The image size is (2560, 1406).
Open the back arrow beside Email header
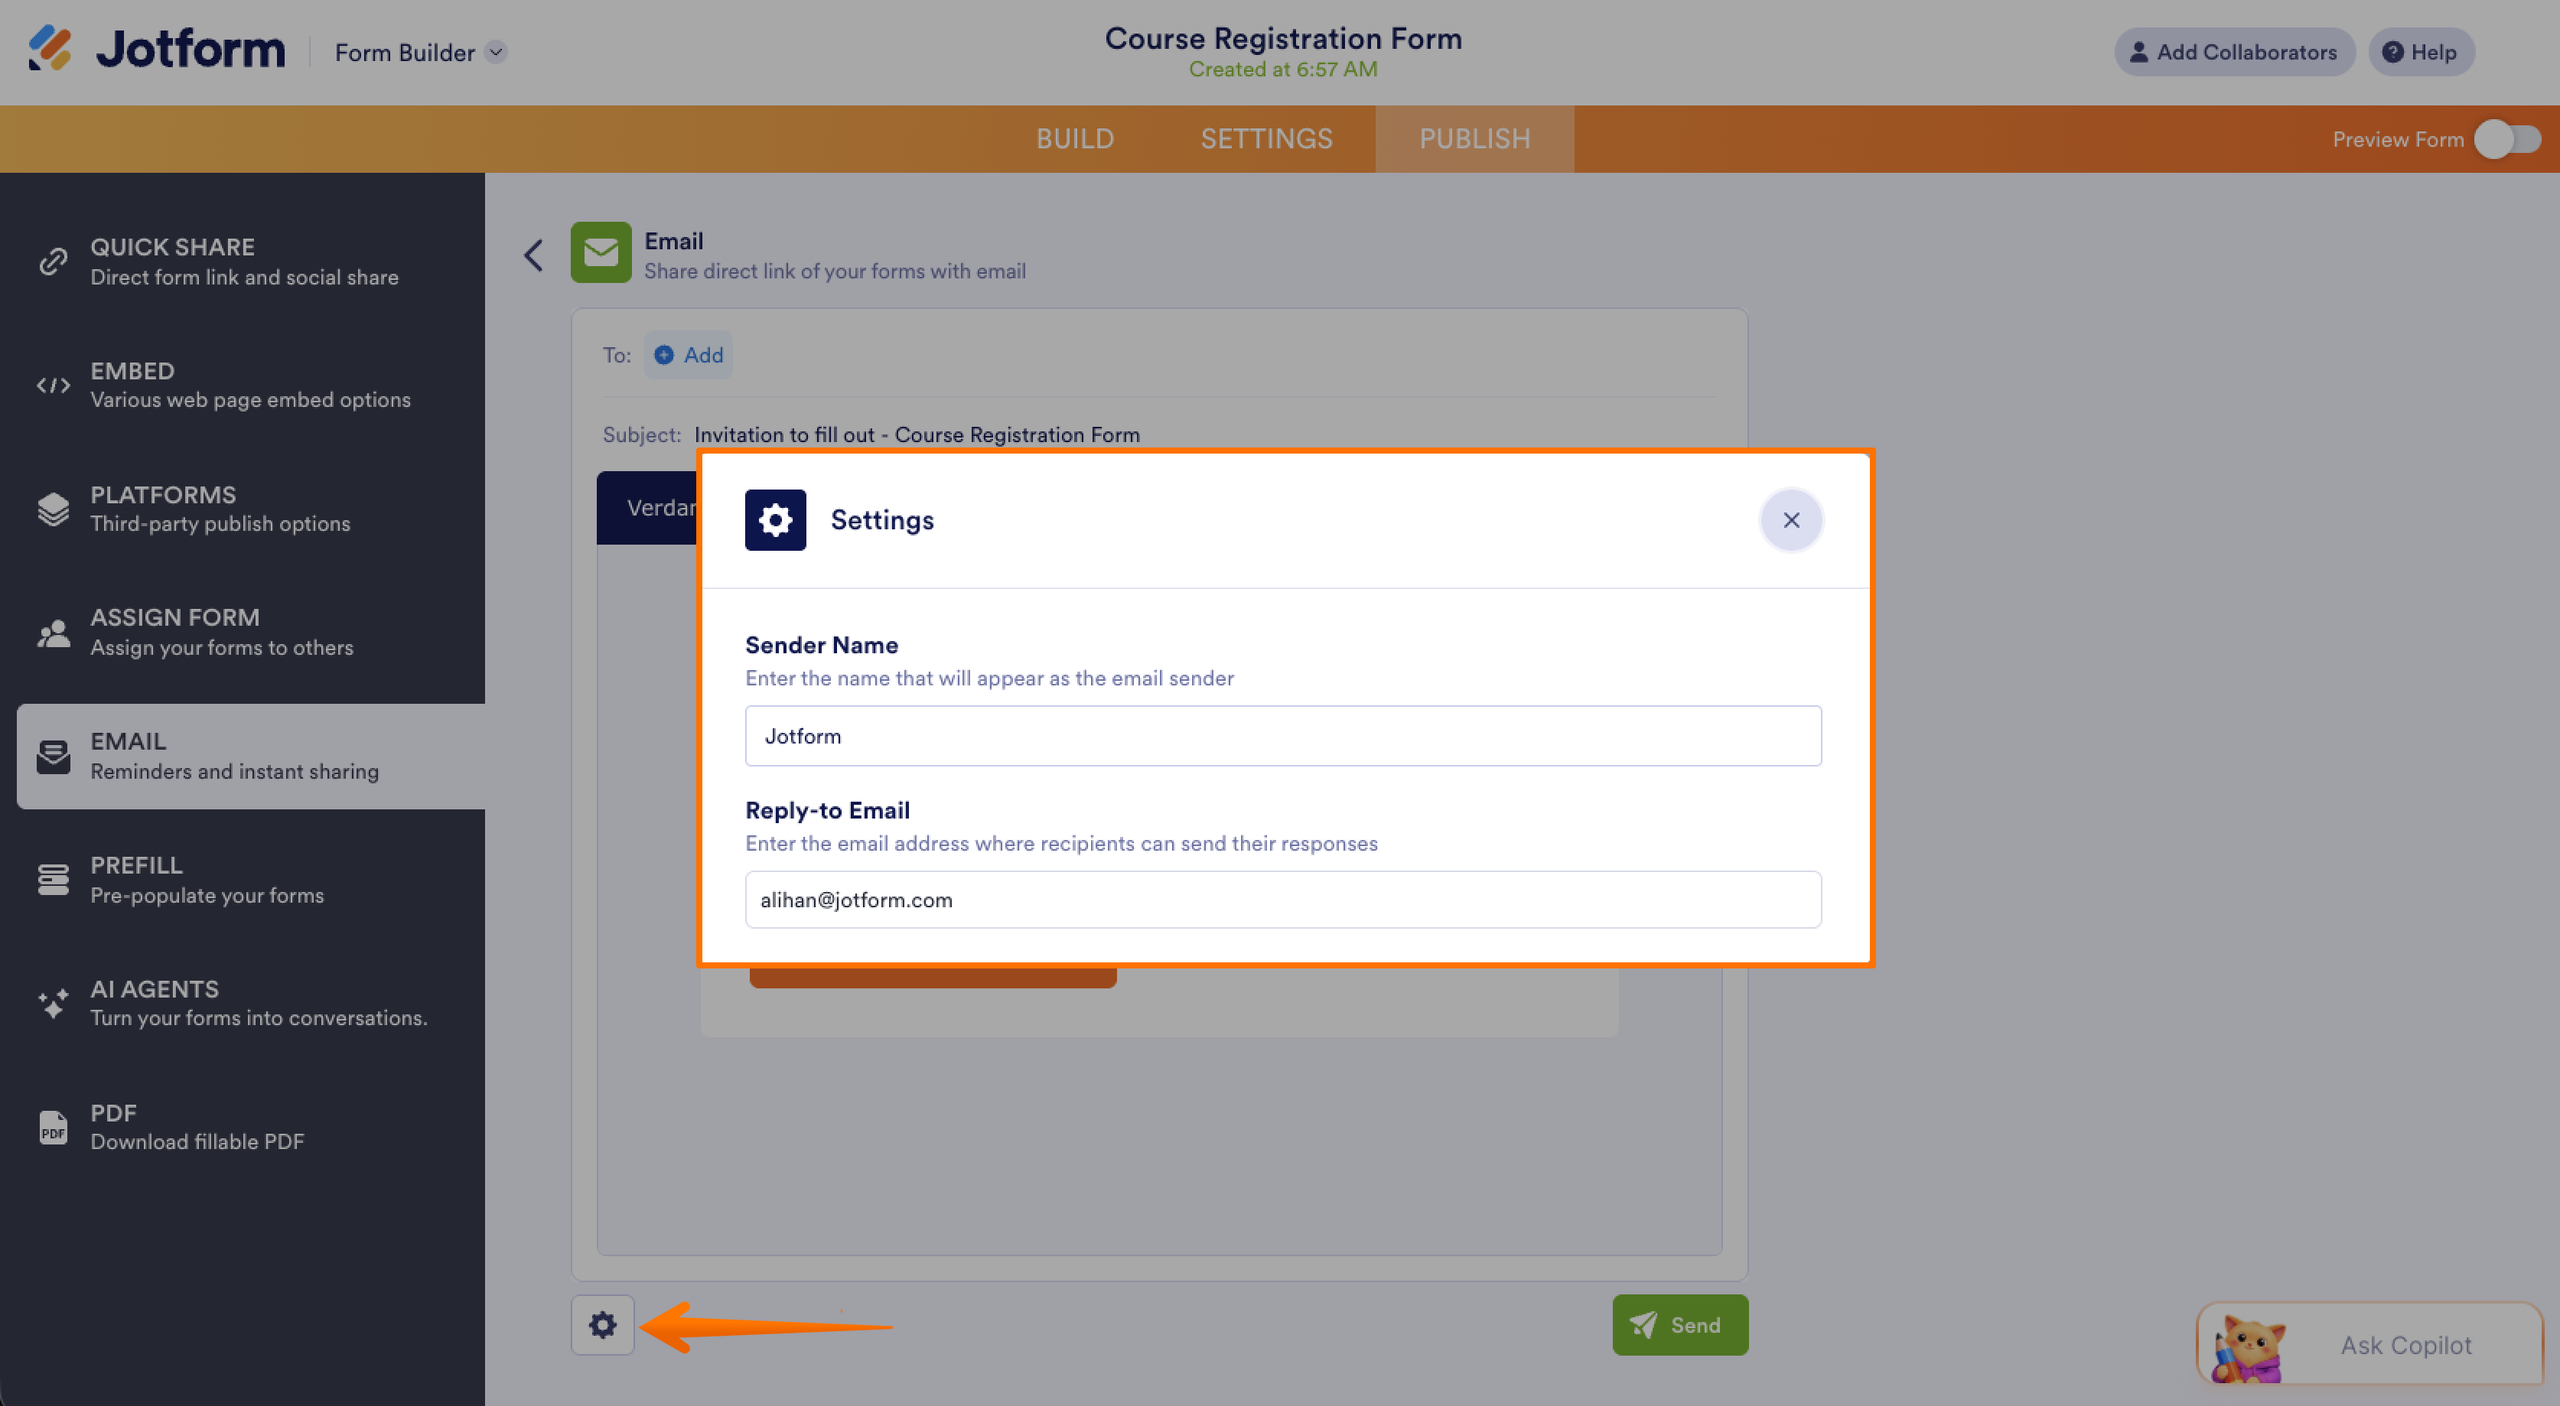533,255
